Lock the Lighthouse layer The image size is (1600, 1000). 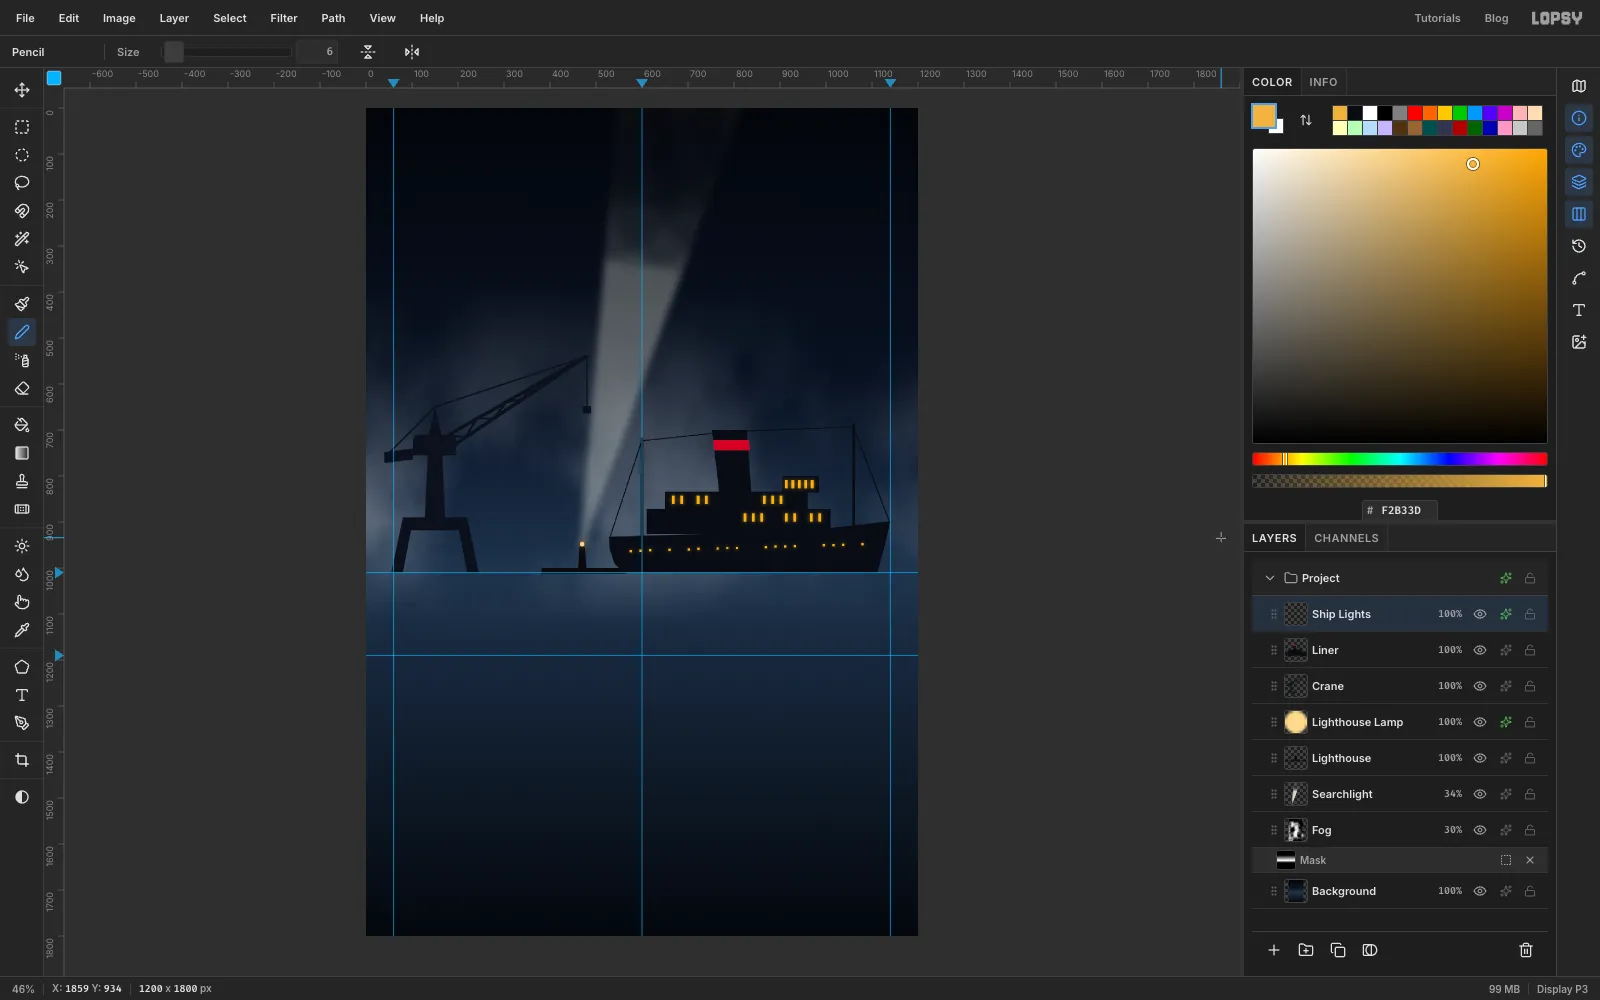[x=1530, y=758]
